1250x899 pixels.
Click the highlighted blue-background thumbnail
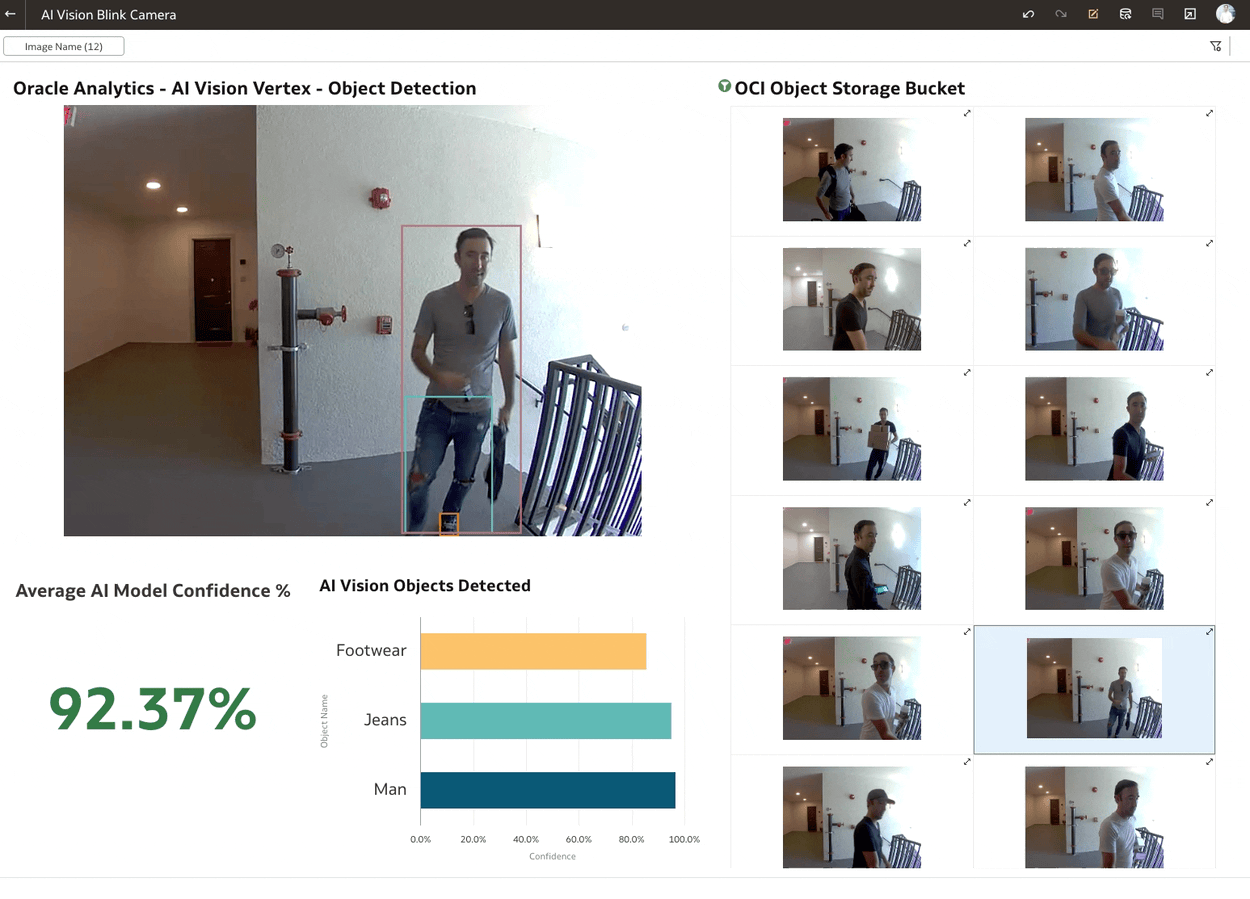[1094, 689]
